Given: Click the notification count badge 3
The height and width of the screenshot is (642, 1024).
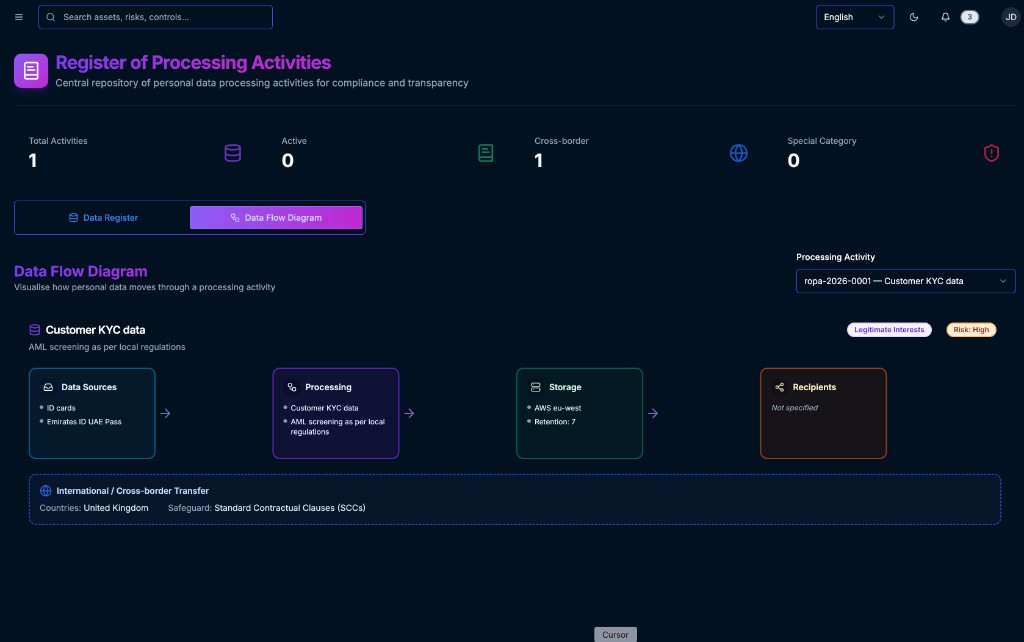Looking at the screenshot, I should coord(969,17).
